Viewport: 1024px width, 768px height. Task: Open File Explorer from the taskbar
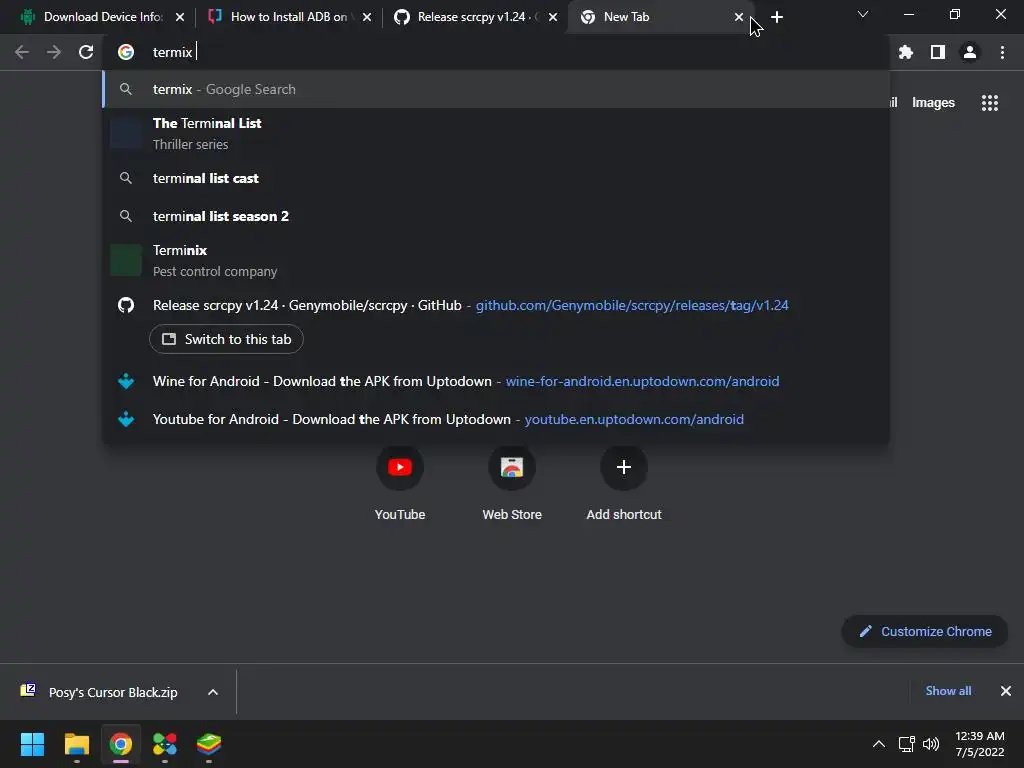76,744
